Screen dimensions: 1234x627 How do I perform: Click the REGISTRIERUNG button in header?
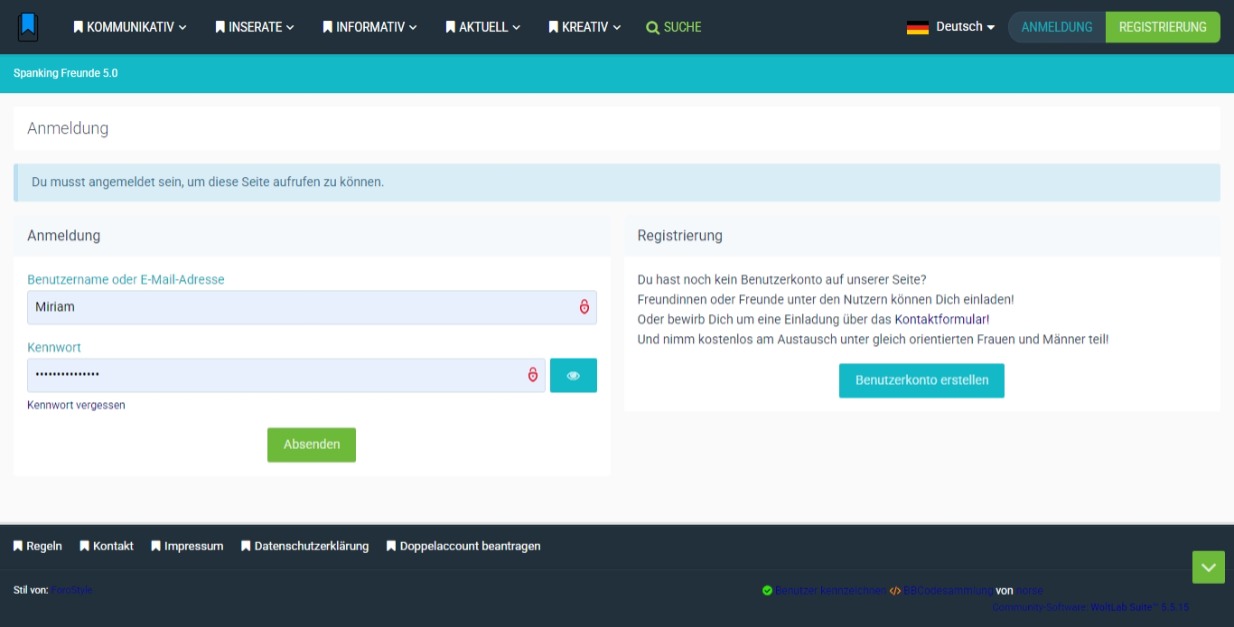1162,27
